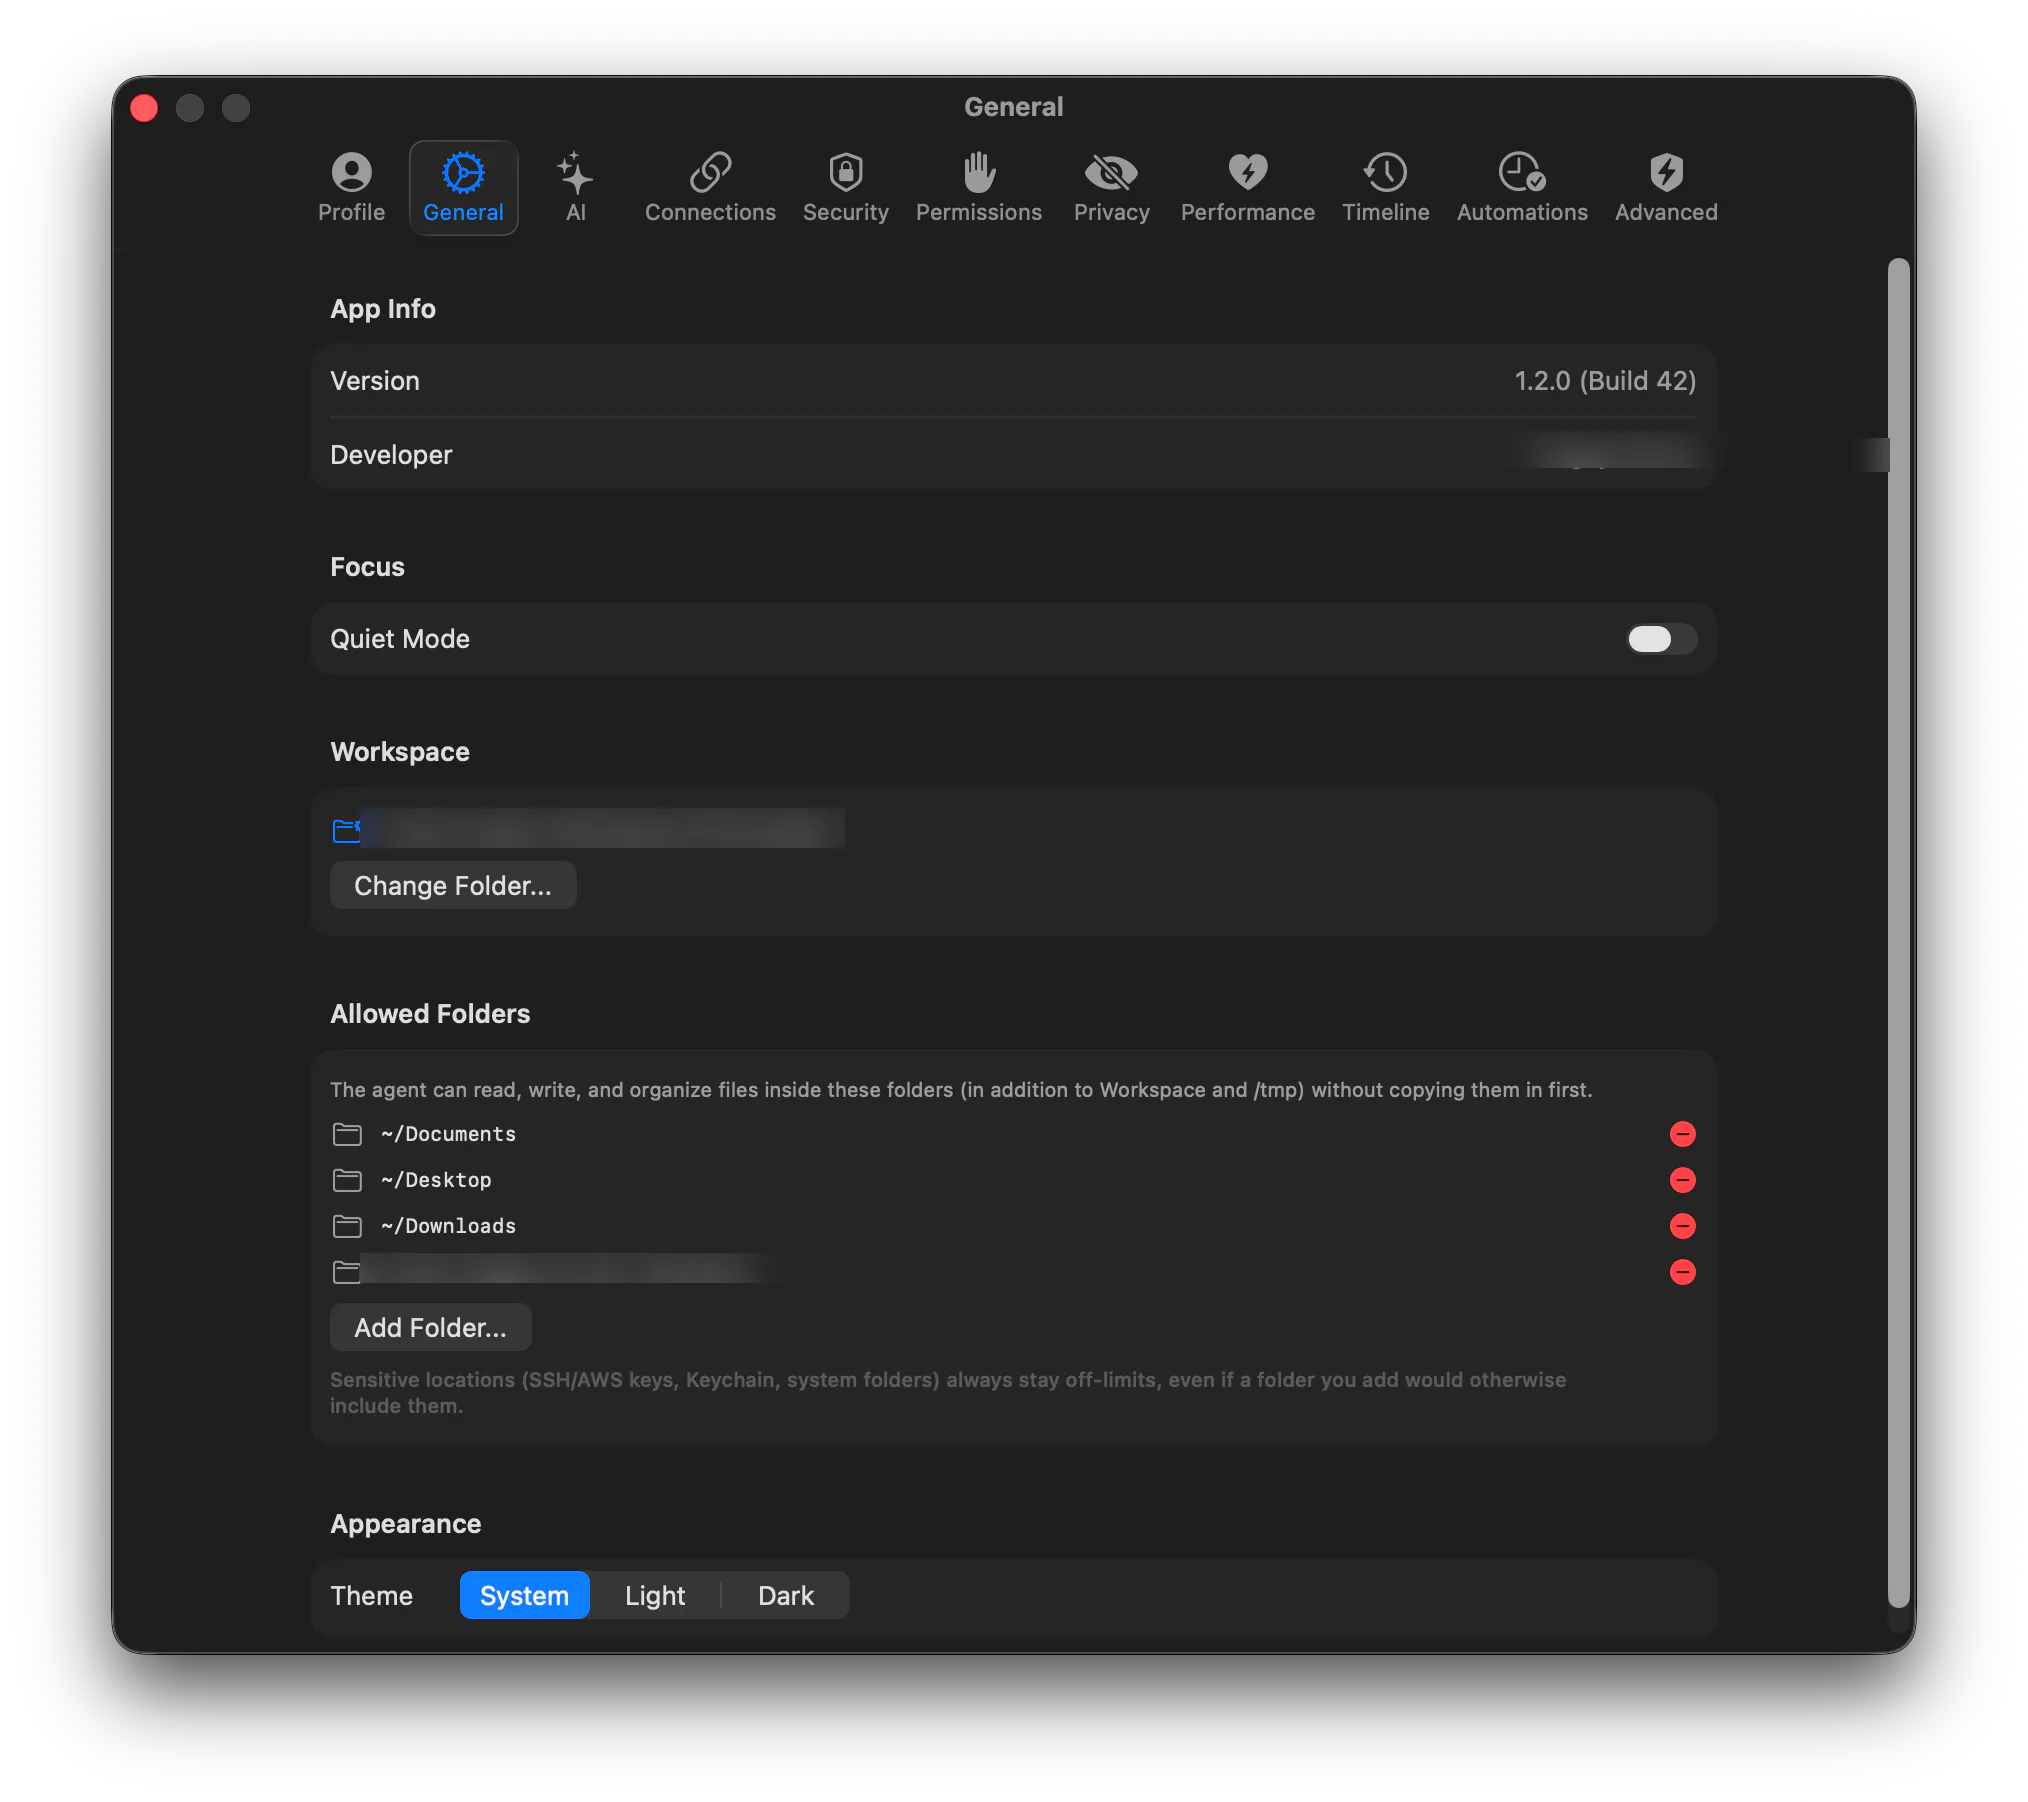Click the Add Folder button

pos(430,1327)
